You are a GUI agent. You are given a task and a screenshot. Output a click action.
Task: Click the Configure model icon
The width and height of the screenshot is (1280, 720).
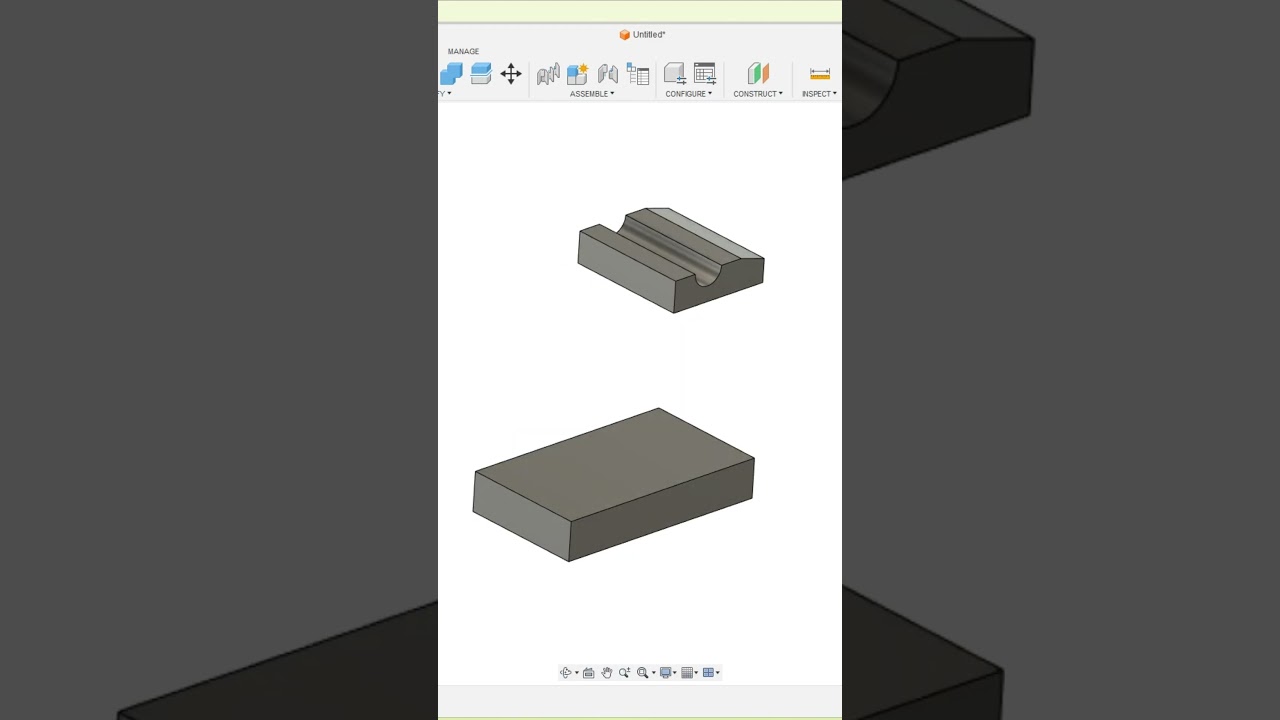tap(675, 73)
